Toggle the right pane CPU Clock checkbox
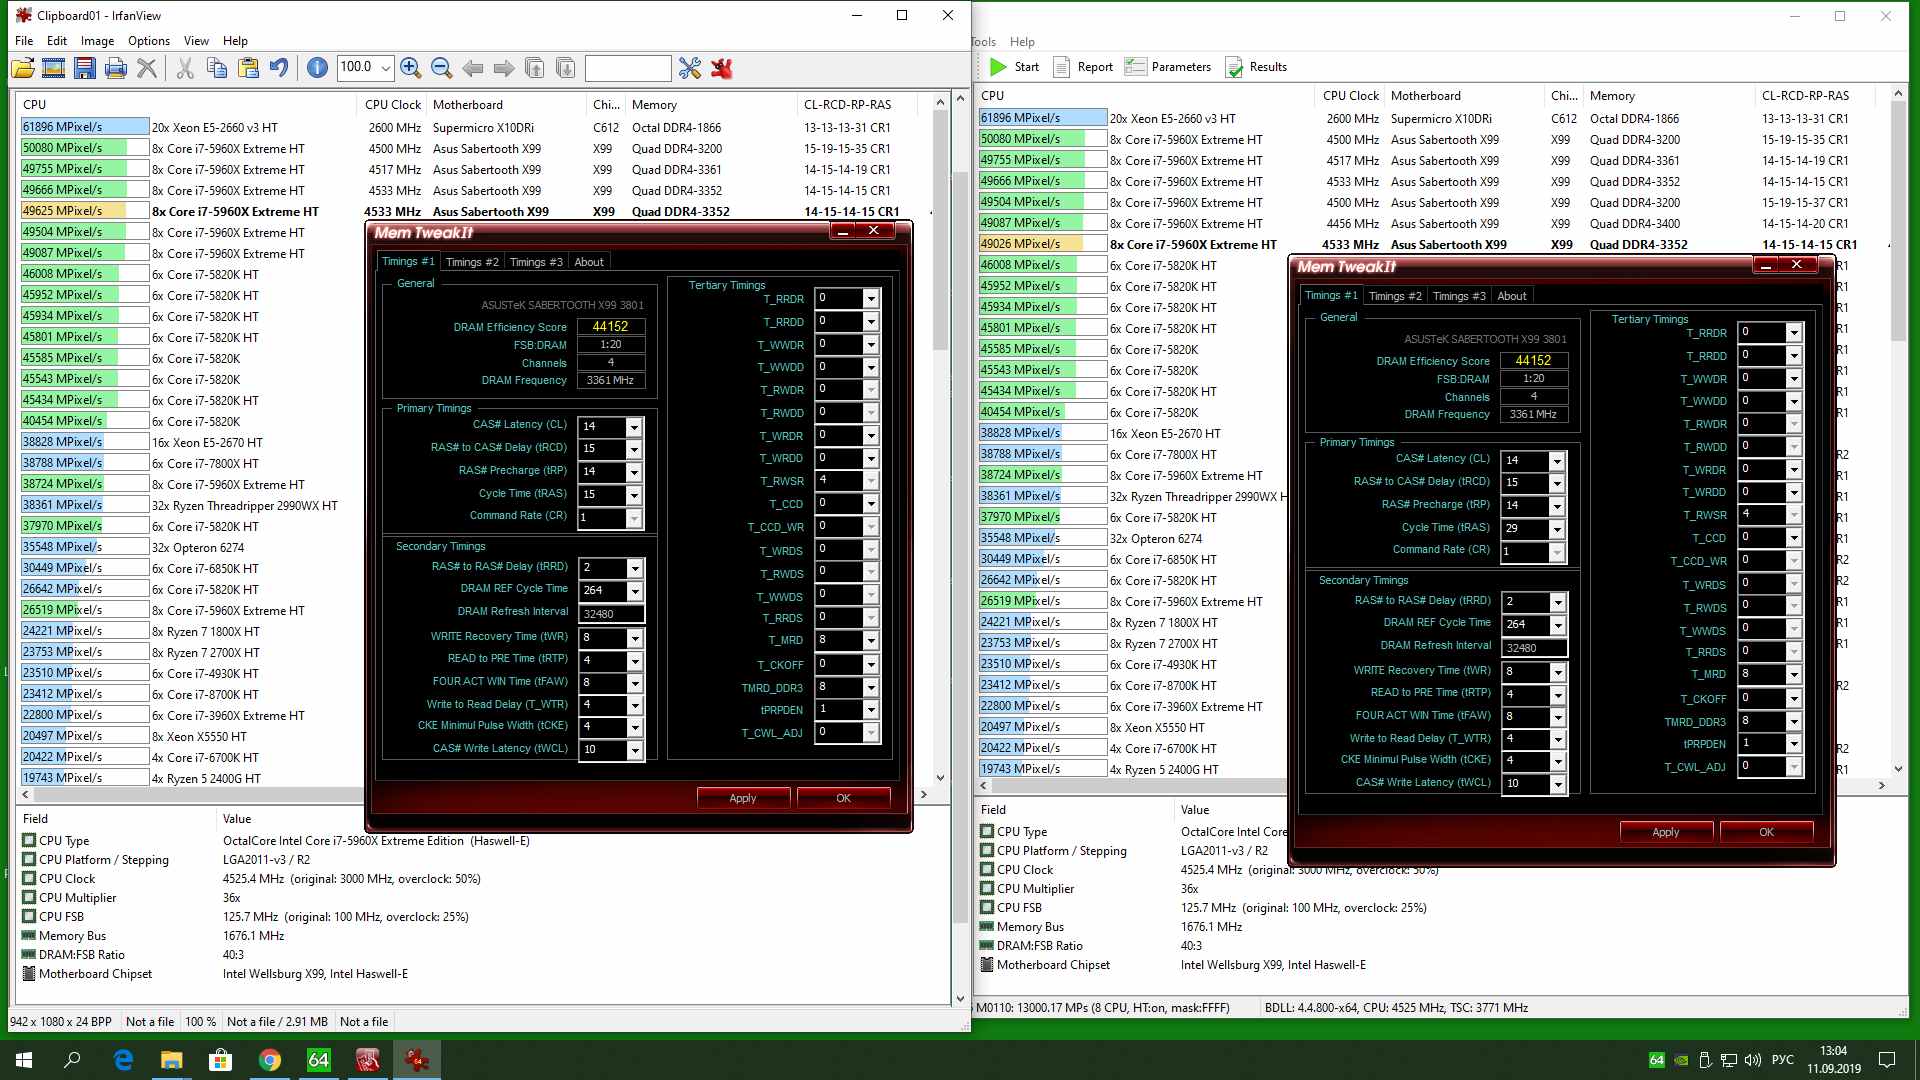Screen dimensions: 1920x1080 coord(987,870)
